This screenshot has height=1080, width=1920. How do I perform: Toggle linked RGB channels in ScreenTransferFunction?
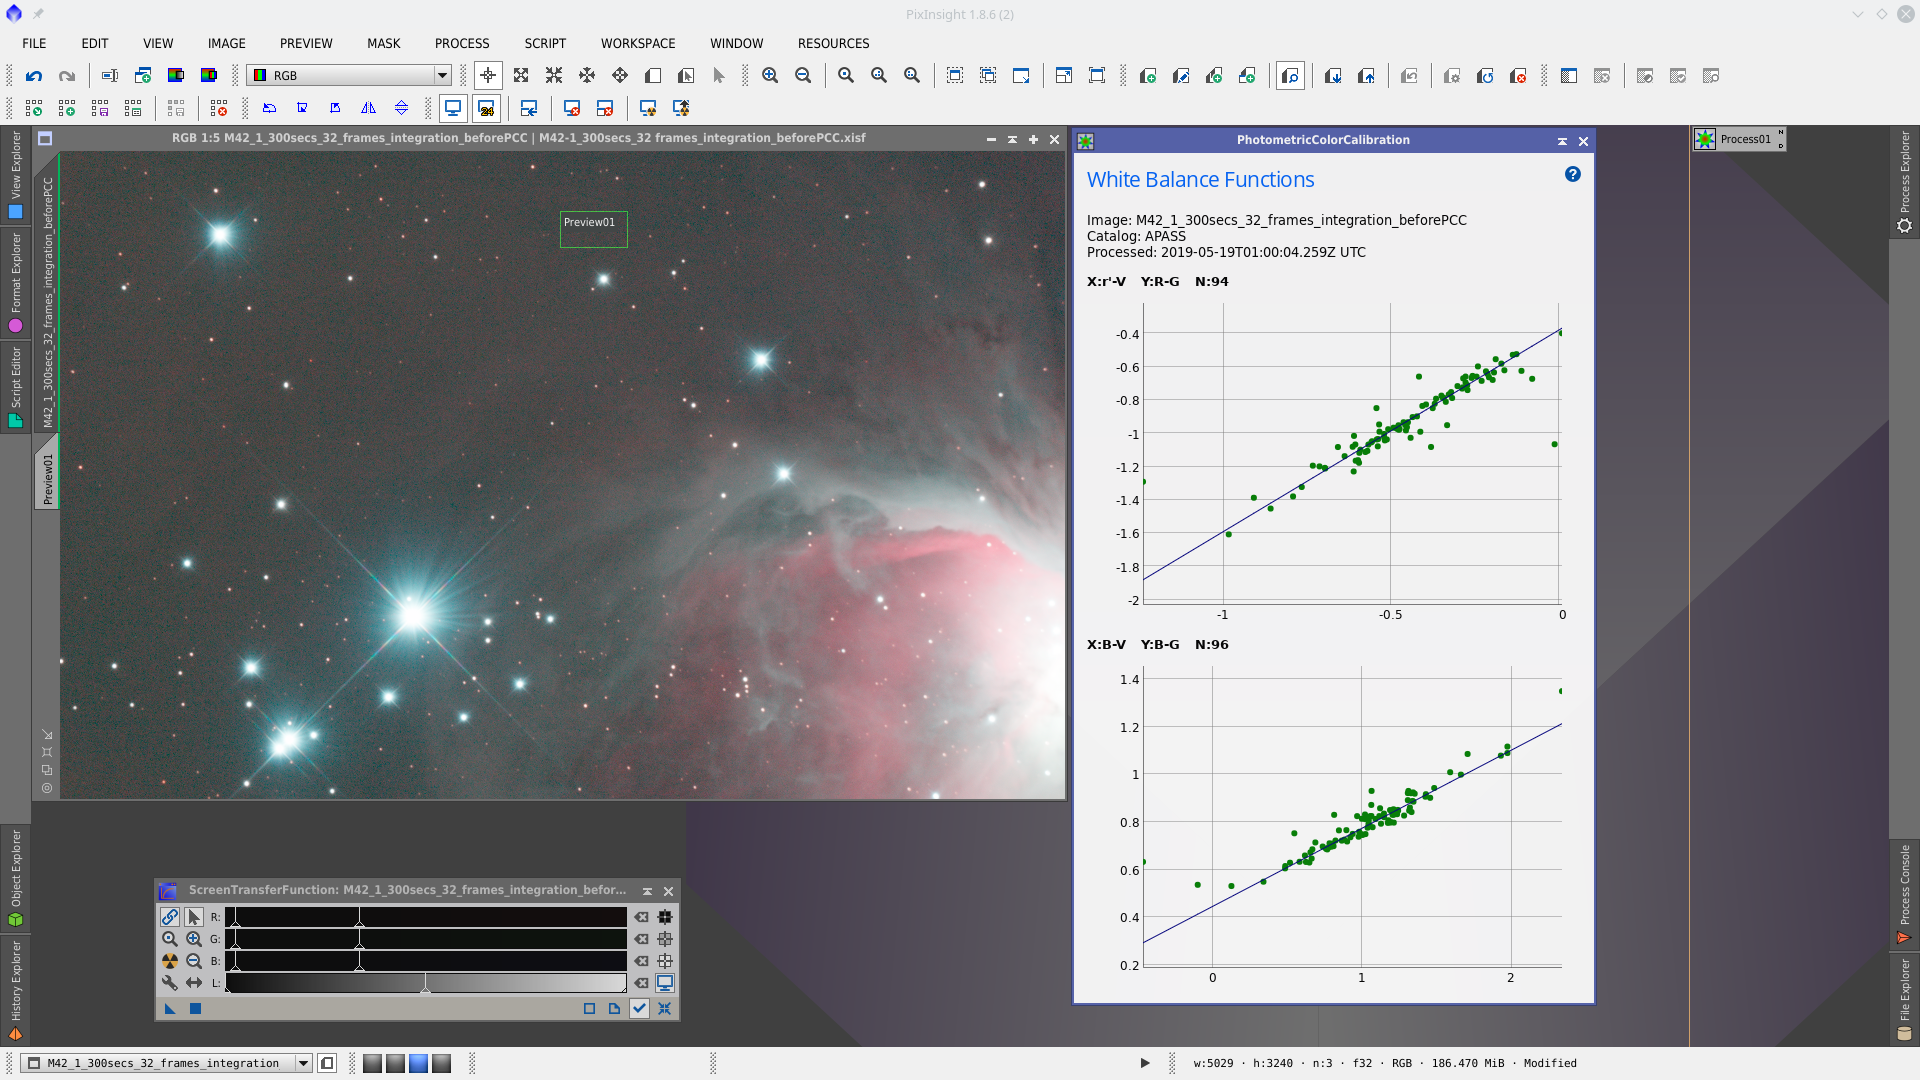[x=170, y=917]
